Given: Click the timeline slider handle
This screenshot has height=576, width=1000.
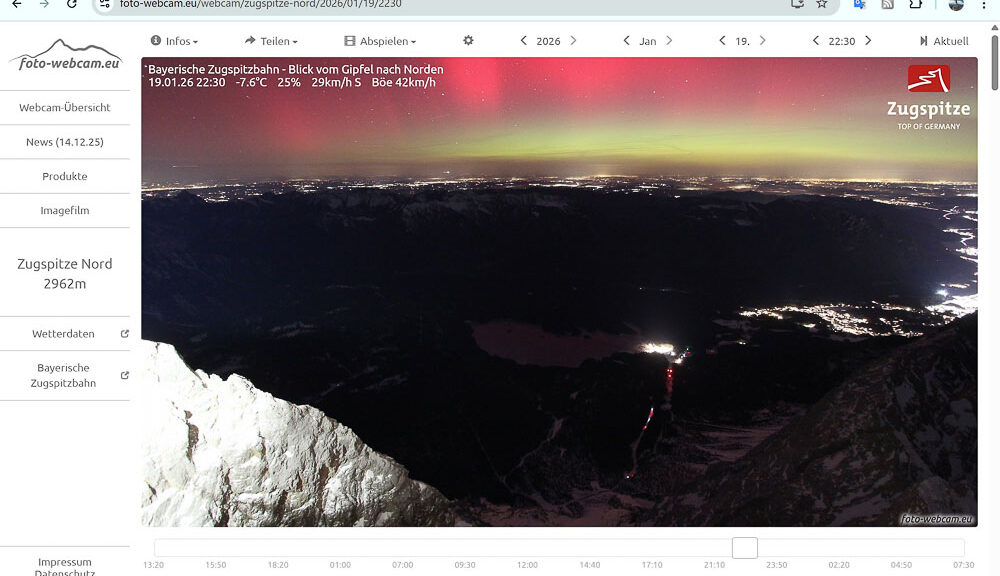Looking at the screenshot, I should (x=744, y=548).
